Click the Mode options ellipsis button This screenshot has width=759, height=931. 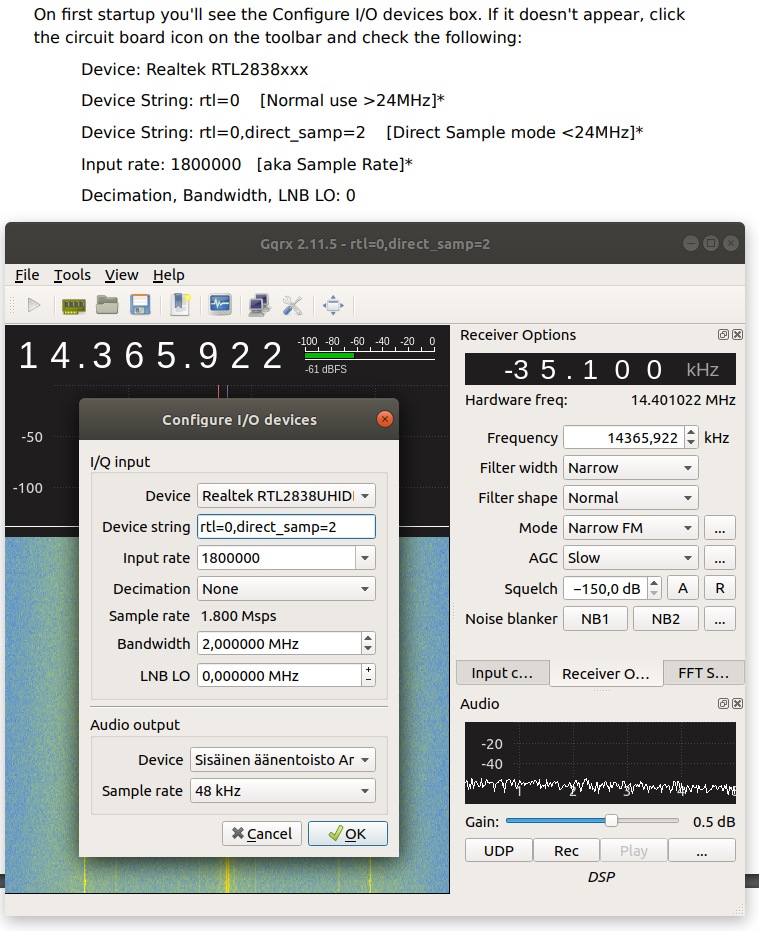pyautogui.click(x=720, y=528)
